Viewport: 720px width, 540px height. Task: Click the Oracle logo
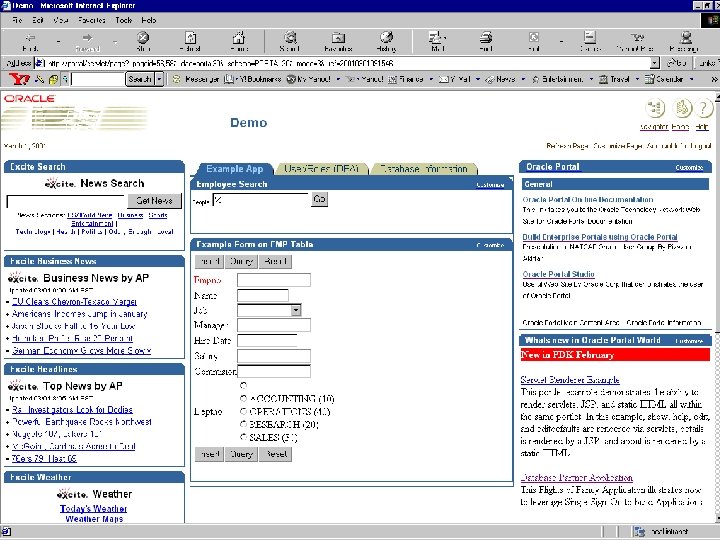click(30, 98)
